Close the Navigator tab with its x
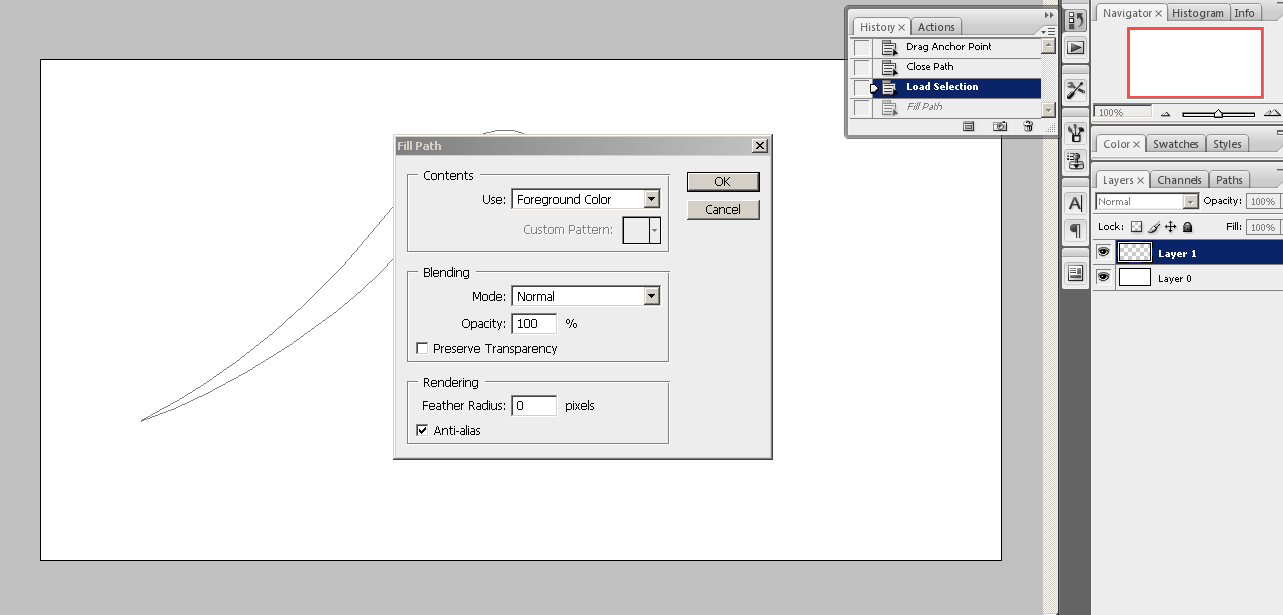Viewport: 1283px width, 615px height. pyautogui.click(x=1160, y=13)
